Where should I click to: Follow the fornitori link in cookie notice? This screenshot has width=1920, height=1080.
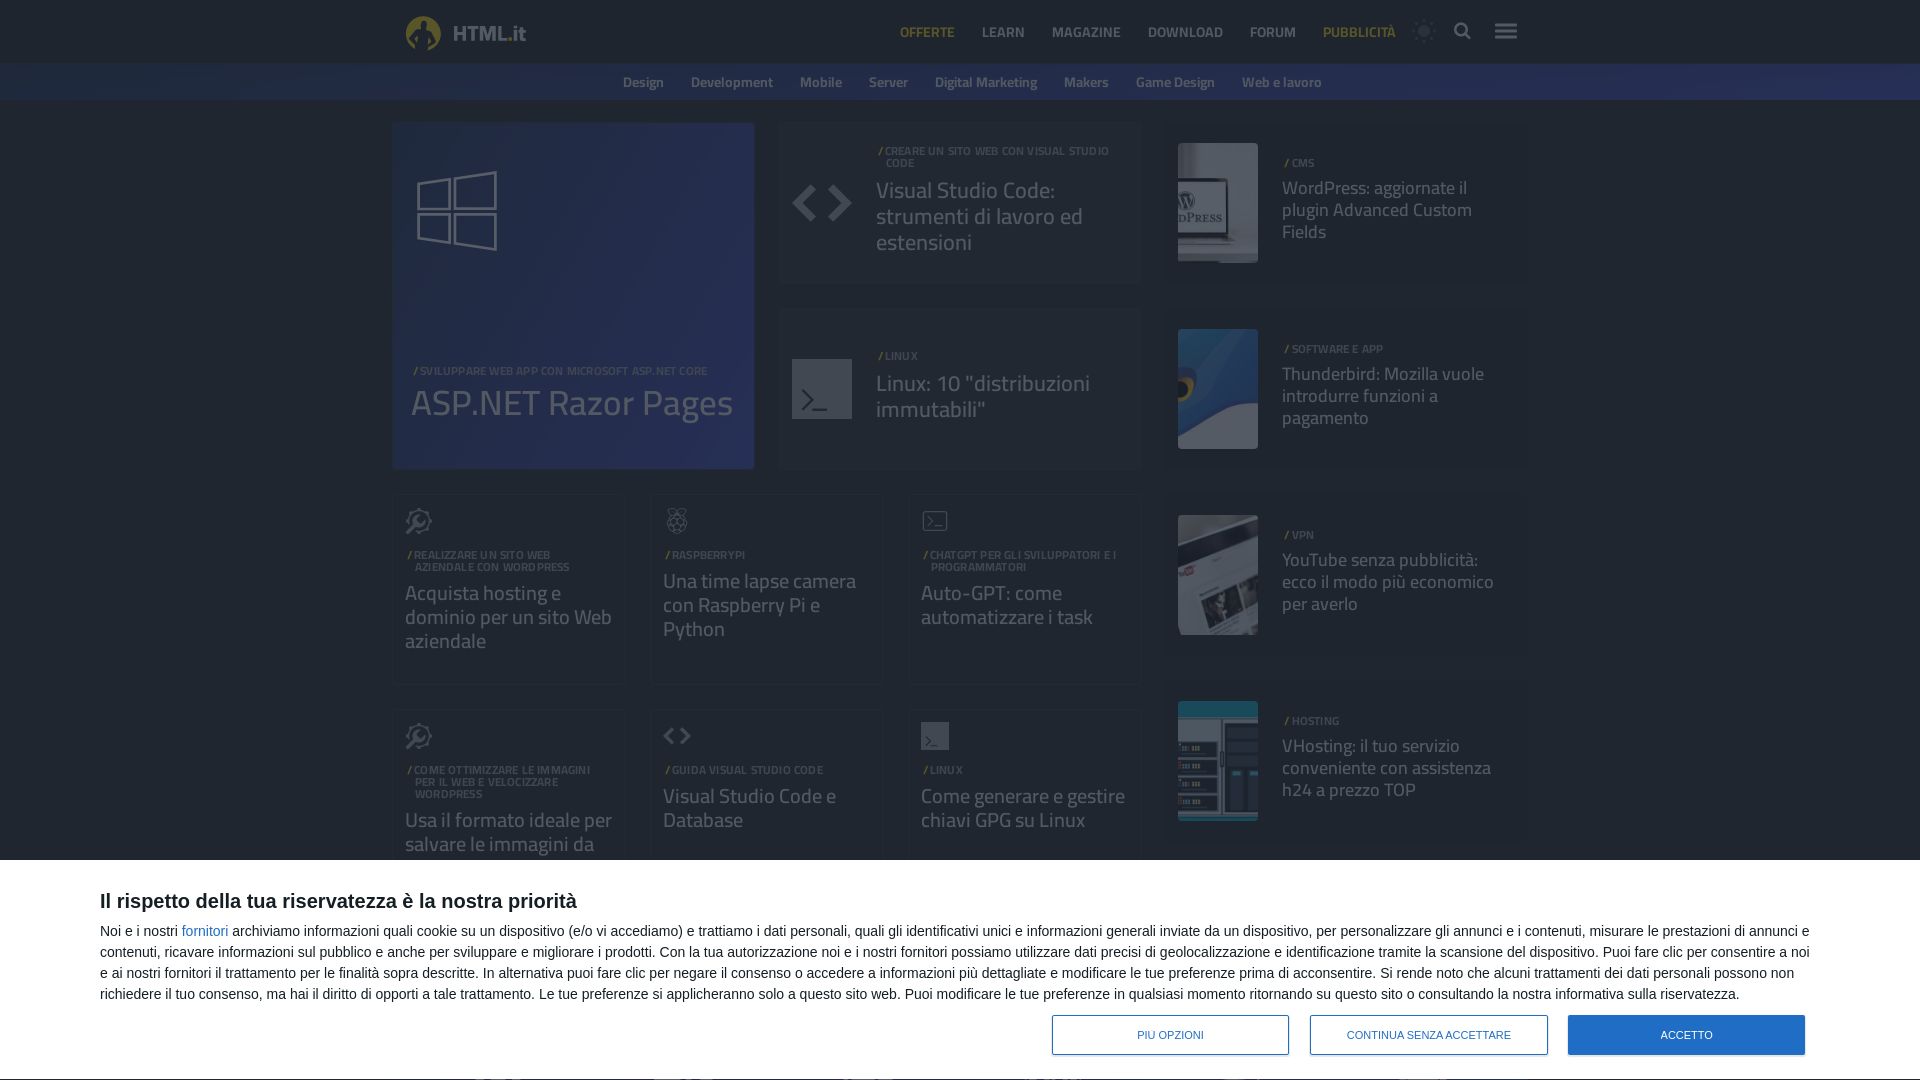point(205,931)
